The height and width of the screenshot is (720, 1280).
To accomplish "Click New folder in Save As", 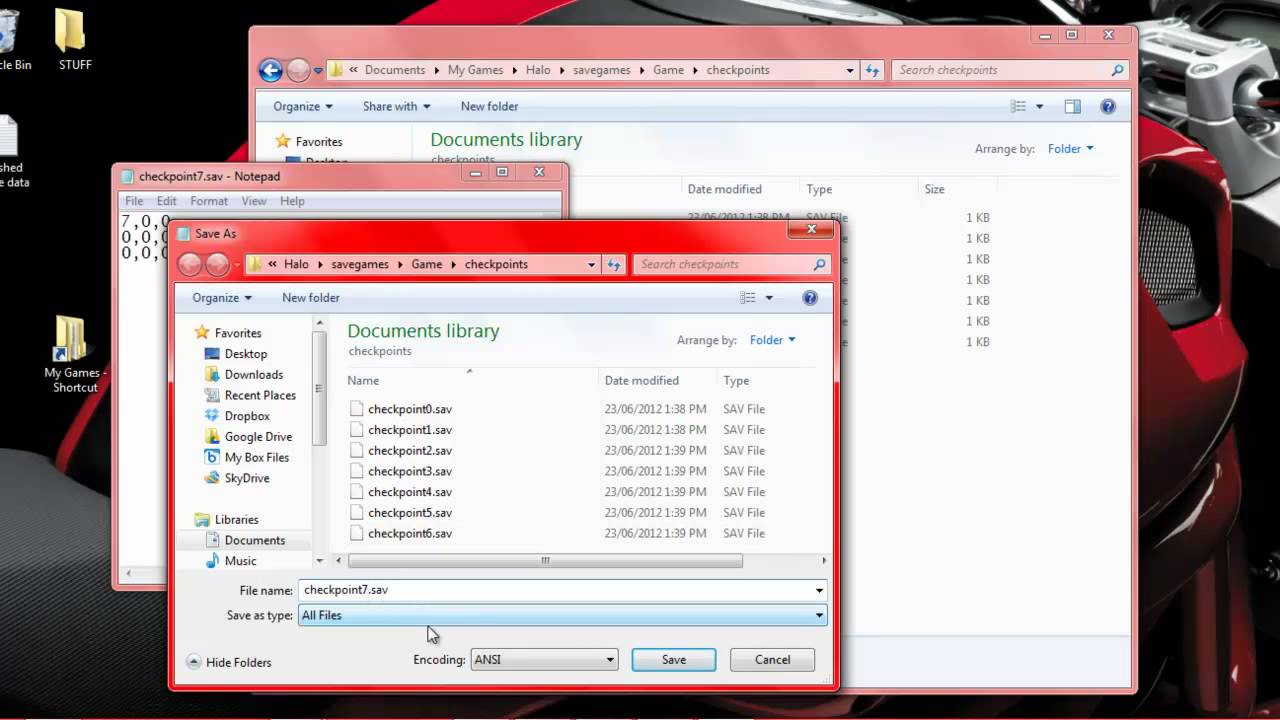I will coord(311,298).
